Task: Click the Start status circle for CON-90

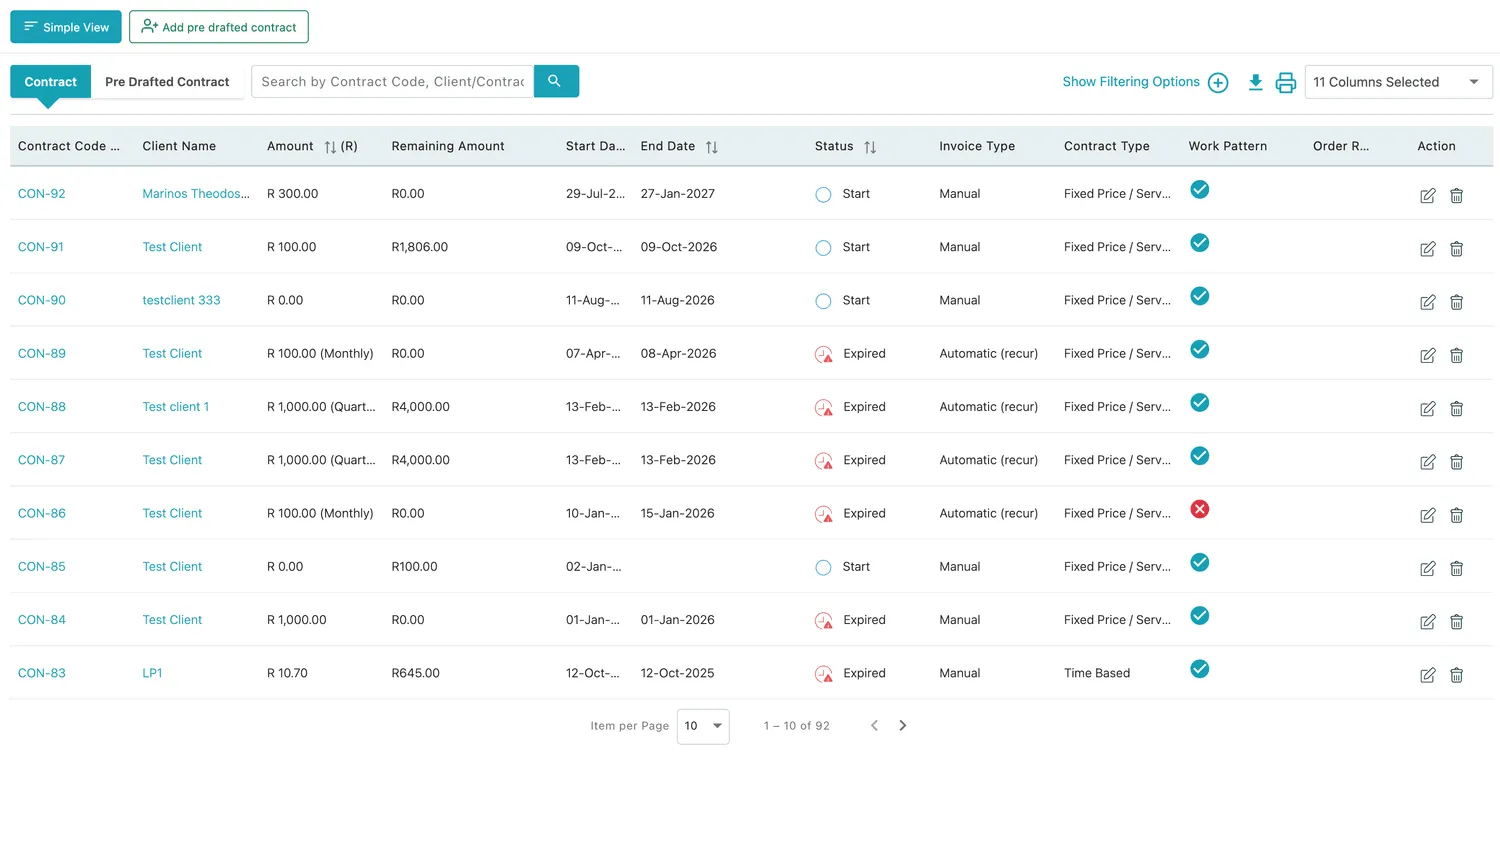Action: 823,300
